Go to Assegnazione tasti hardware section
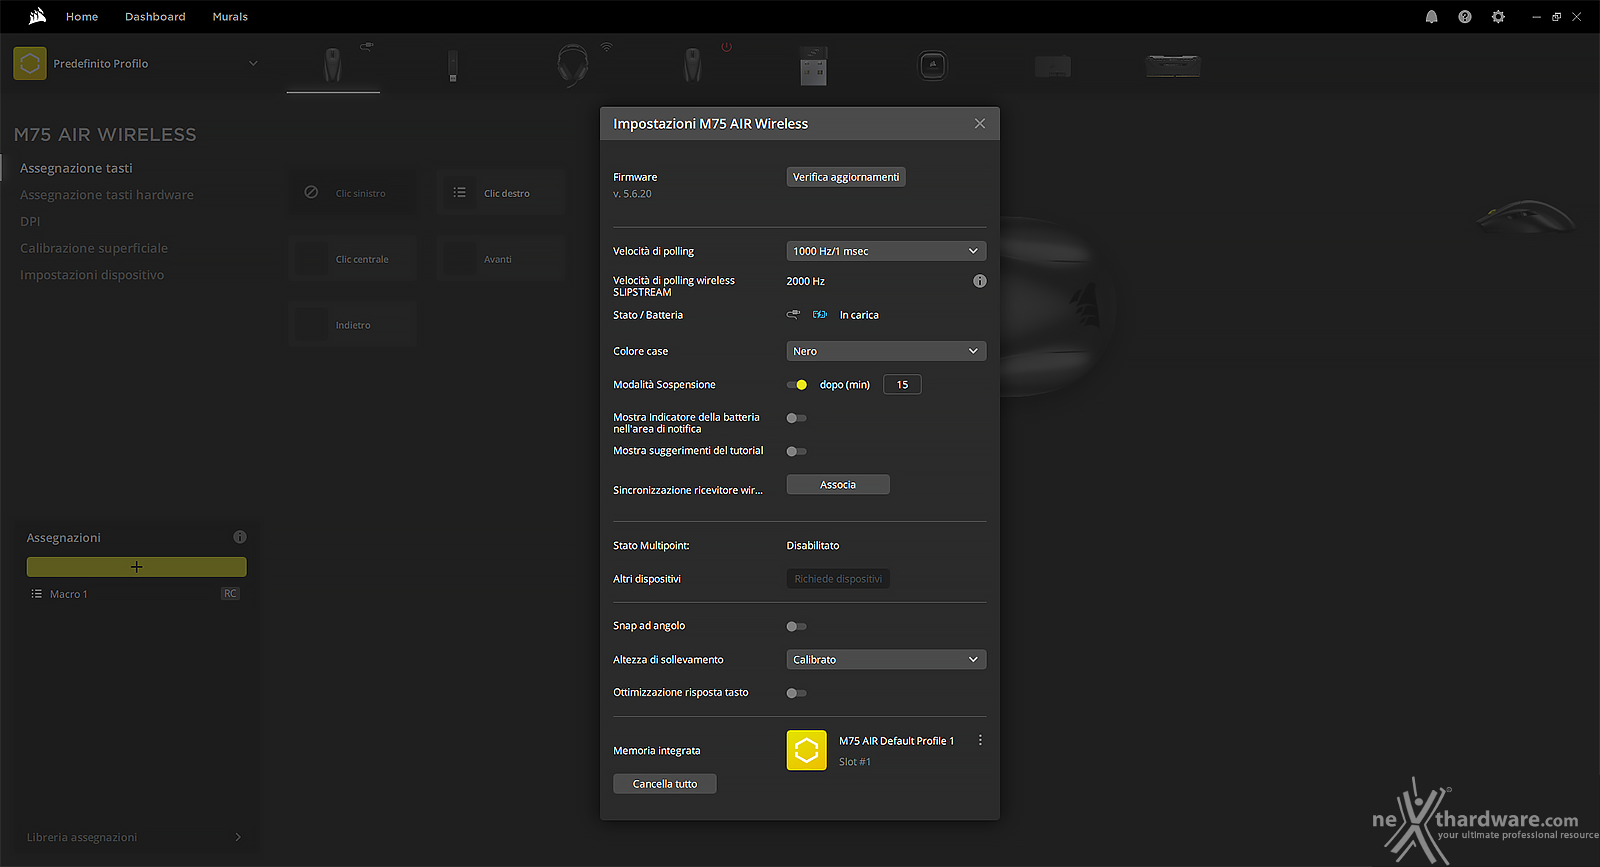 (107, 195)
